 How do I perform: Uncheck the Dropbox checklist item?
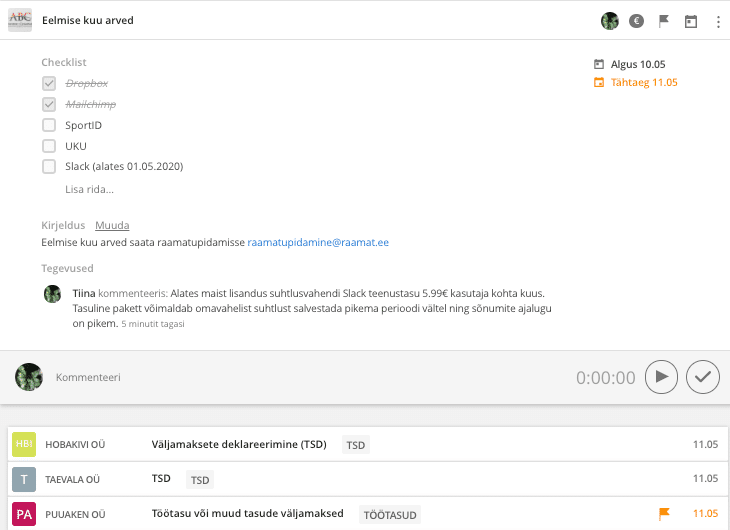coord(49,83)
